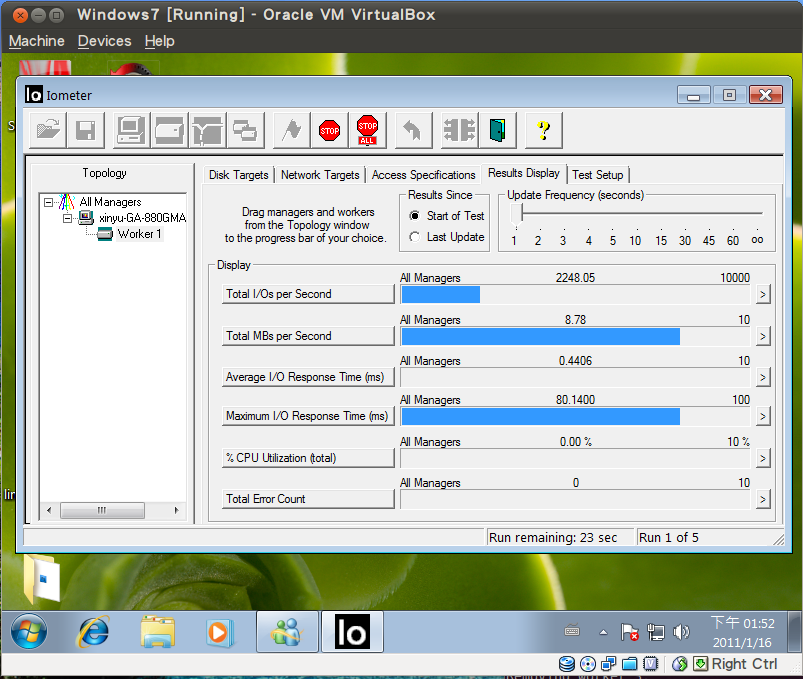The image size is (803, 679).
Task: Open Windows Live Messenger taskbar icon
Action: click(287, 631)
